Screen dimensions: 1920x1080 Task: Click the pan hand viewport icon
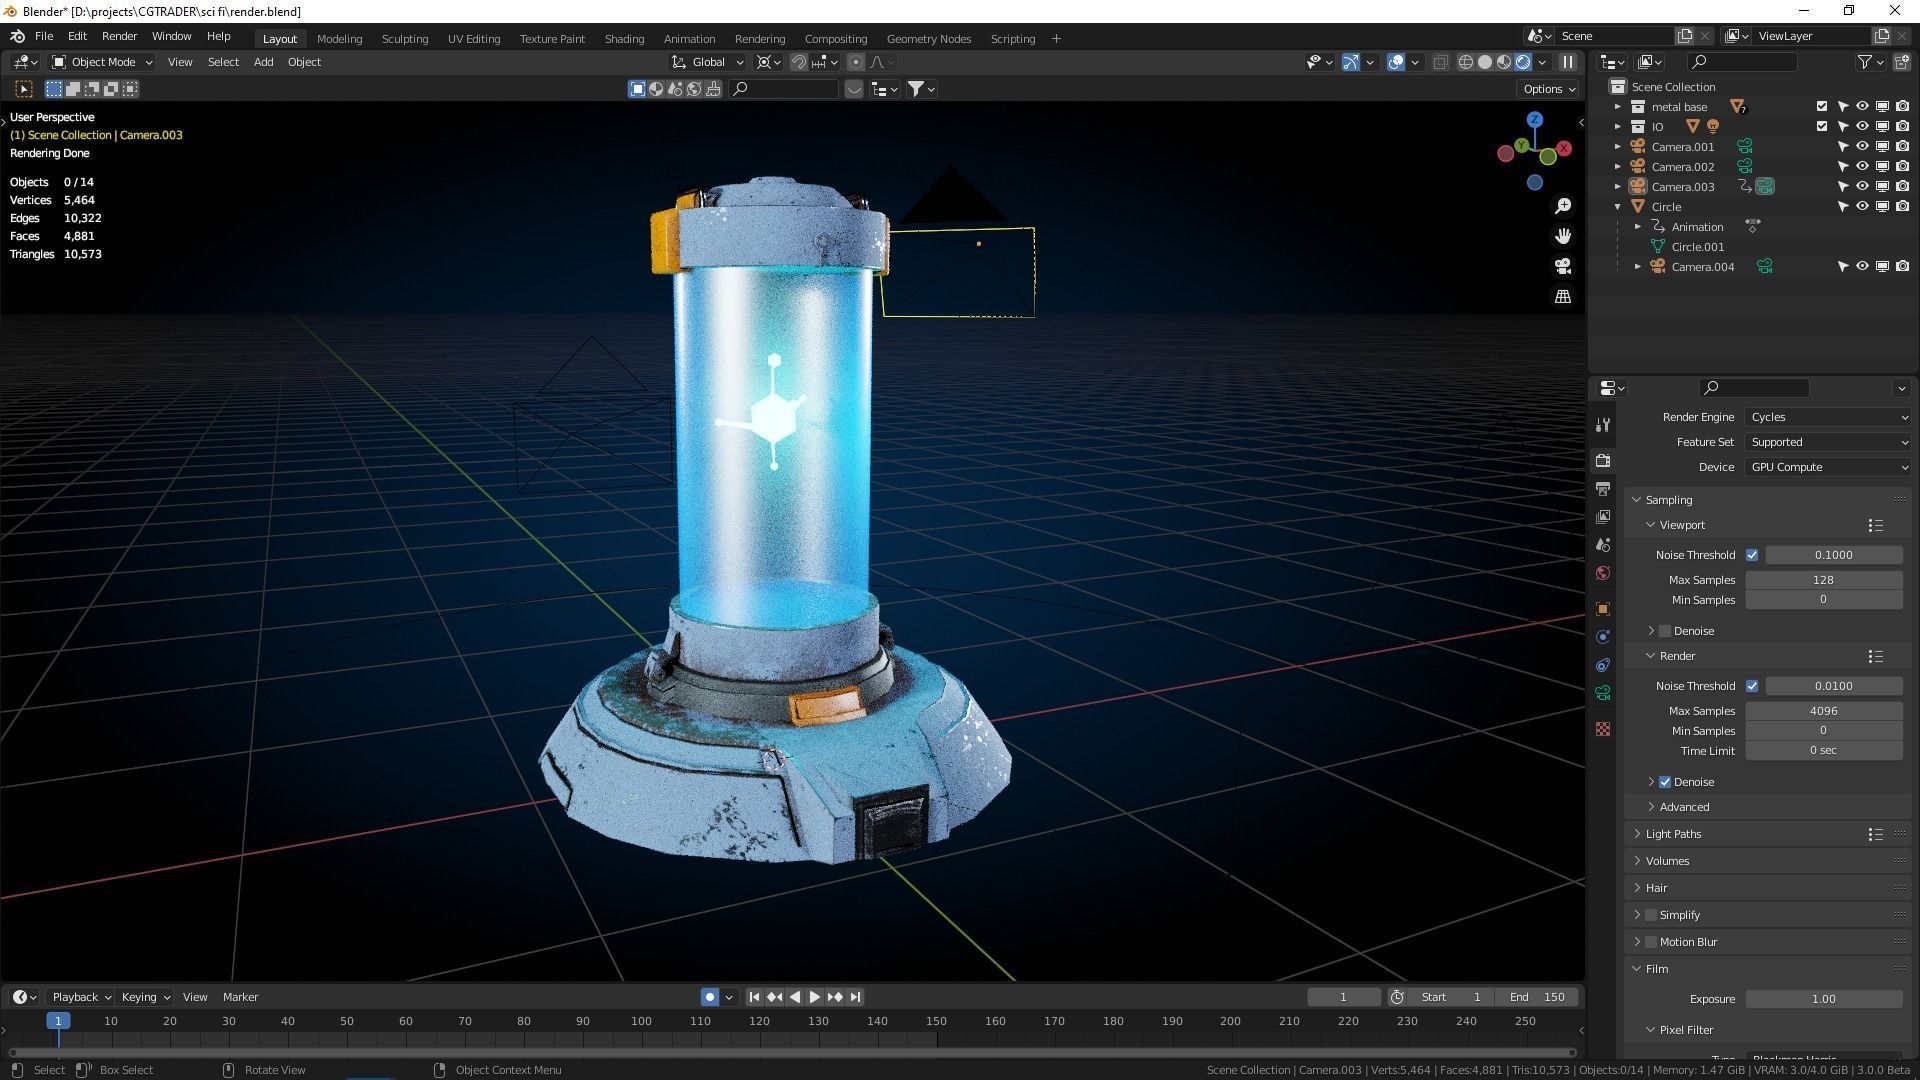pyautogui.click(x=1563, y=236)
